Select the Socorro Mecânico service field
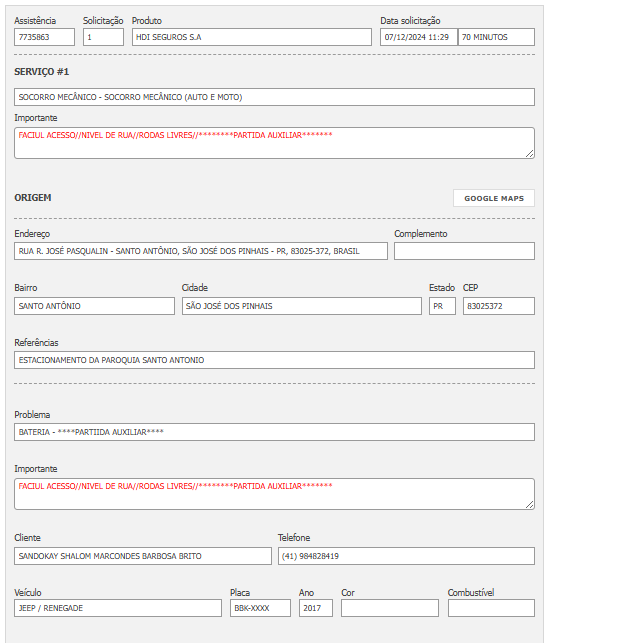 pos(274,97)
